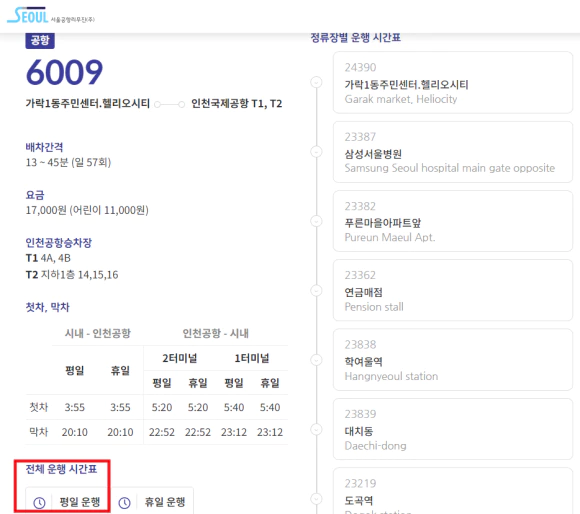Click fare text 17,000원 (어린이 11,000원)
Screen dimensions: 580x514
tap(87, 210)
